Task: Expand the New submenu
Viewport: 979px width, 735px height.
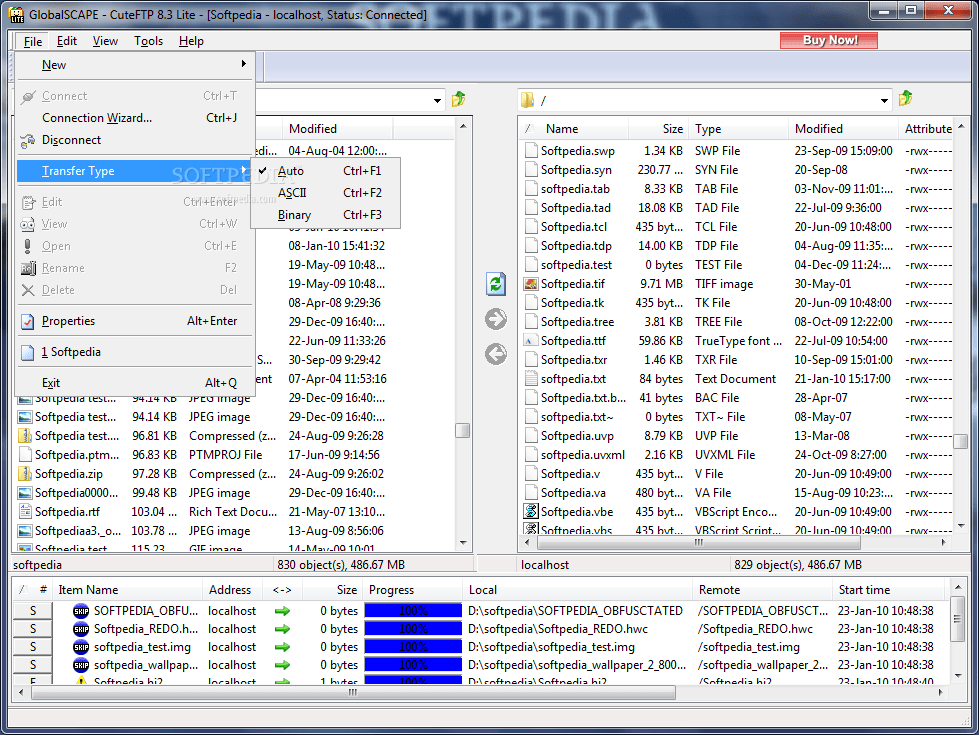Action: point(135,65)
